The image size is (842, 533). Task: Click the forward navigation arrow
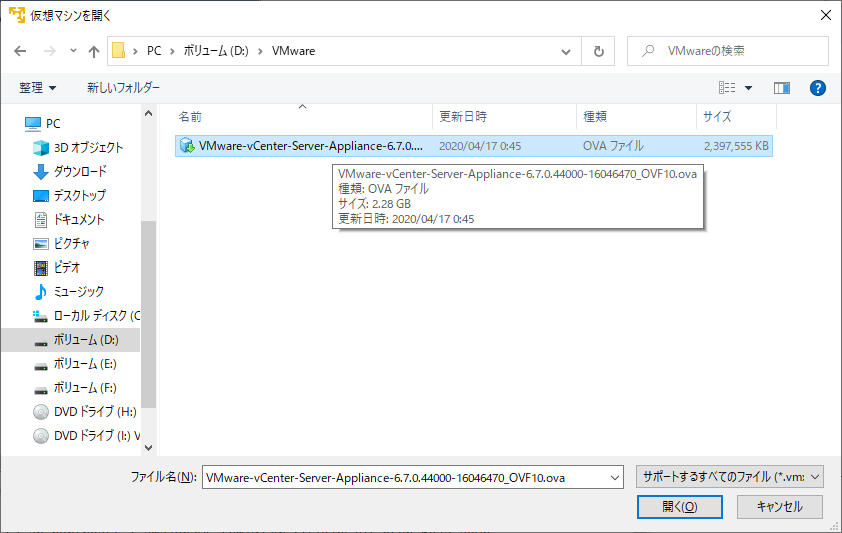[49, 51]
